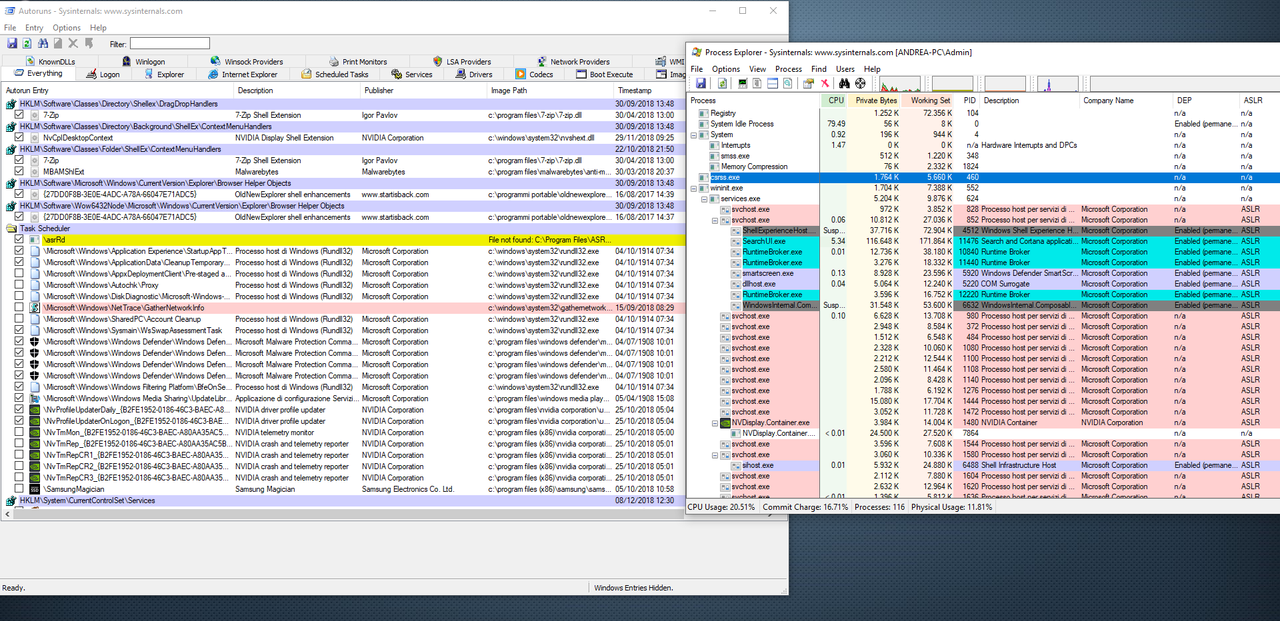The image size is (1280, 621).
Task: Enable the Autochk\Proxy task checkbox
Action: click(x=20, y=284)
